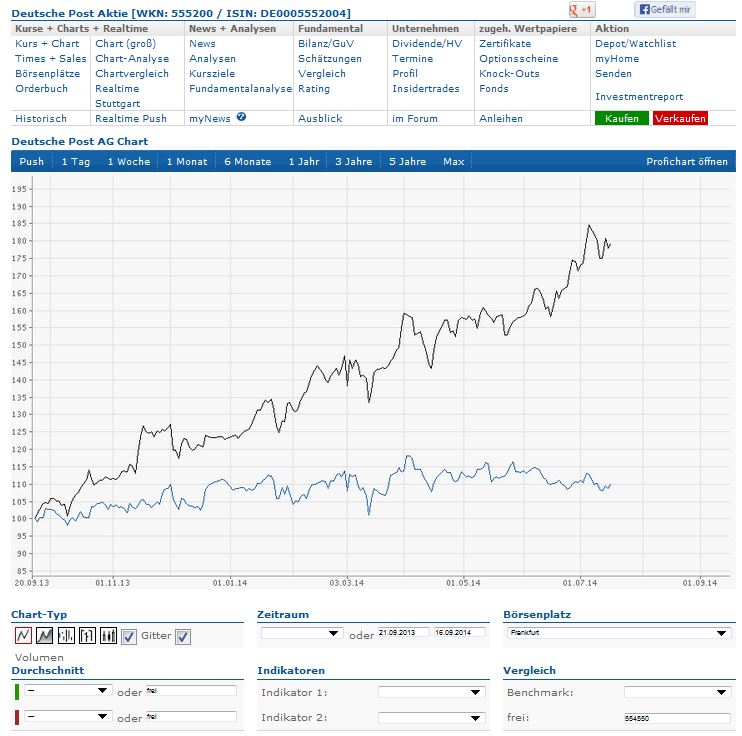Open the Realtime Stuttgart link
This screenshot has width=742, height=736.
[x=117, y=96]
